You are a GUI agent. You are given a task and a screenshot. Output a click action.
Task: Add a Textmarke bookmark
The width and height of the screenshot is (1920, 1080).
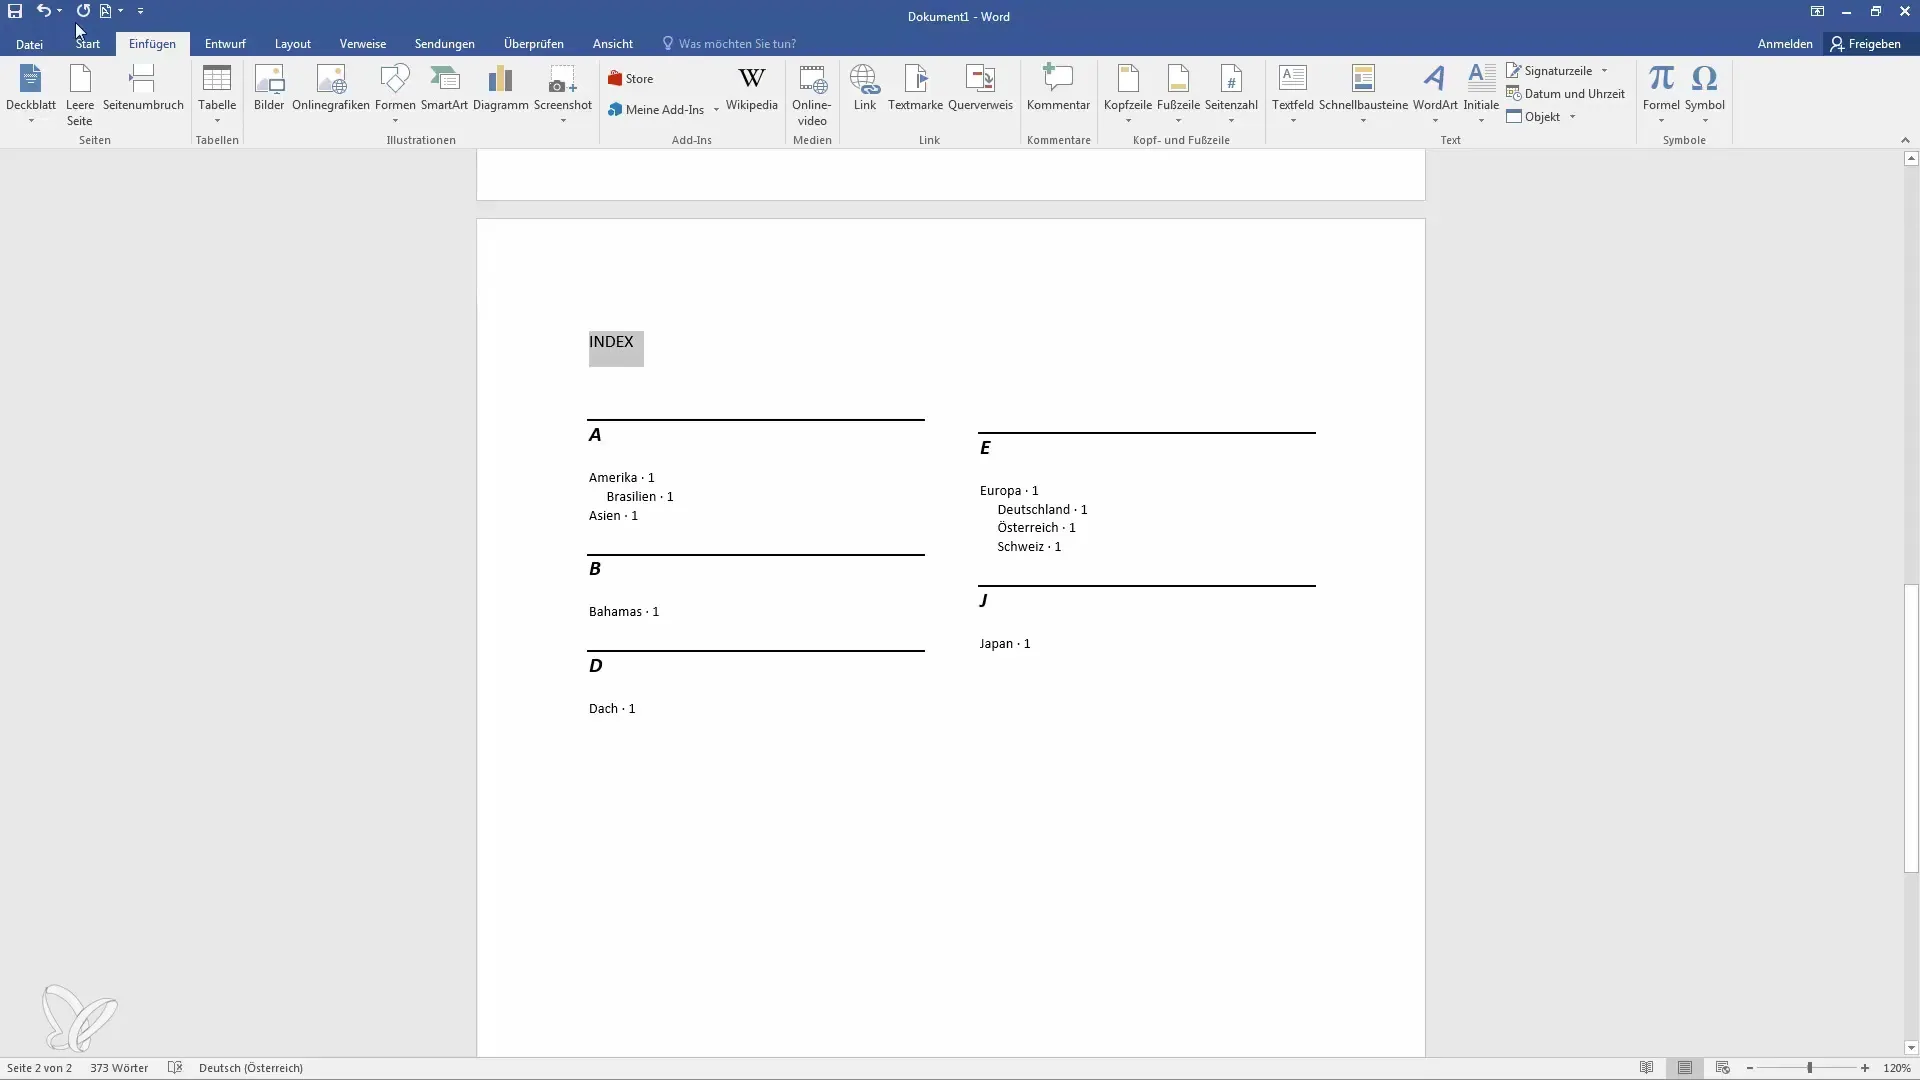915,88
